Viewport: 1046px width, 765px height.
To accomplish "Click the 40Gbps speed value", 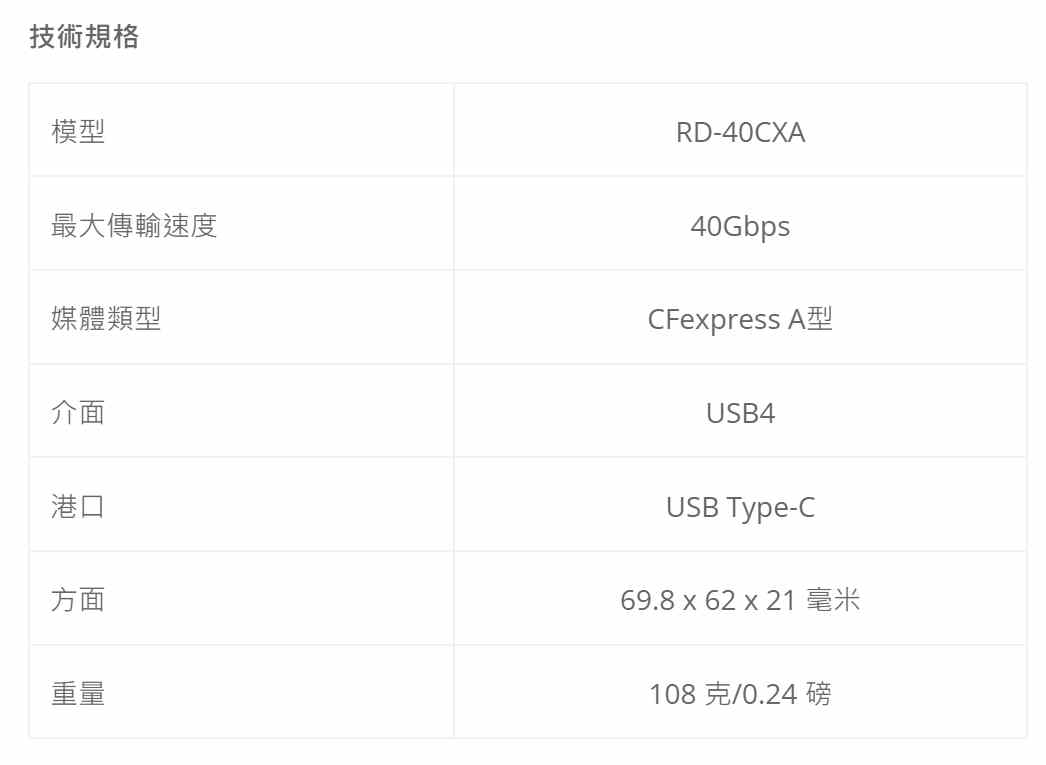I will click(x=740, y=226).
